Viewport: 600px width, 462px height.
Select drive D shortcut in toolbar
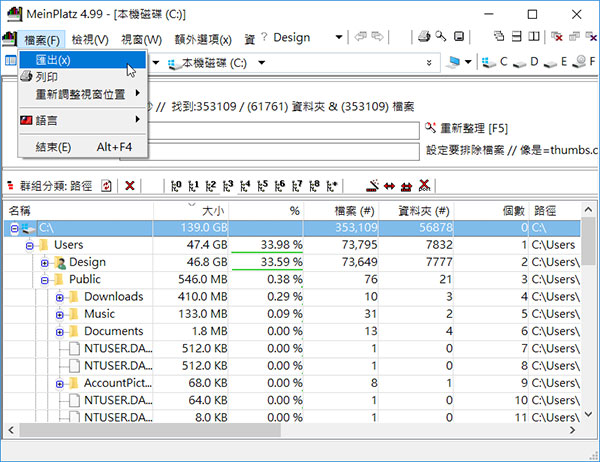click(x=526, y=62)
